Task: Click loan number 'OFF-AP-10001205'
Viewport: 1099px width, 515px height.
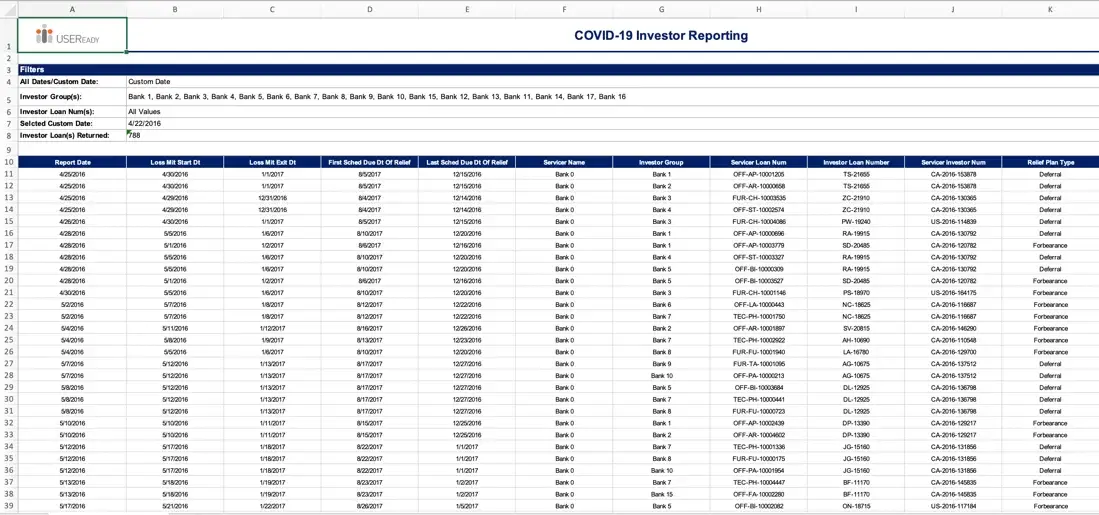Action: pos(758,174)
